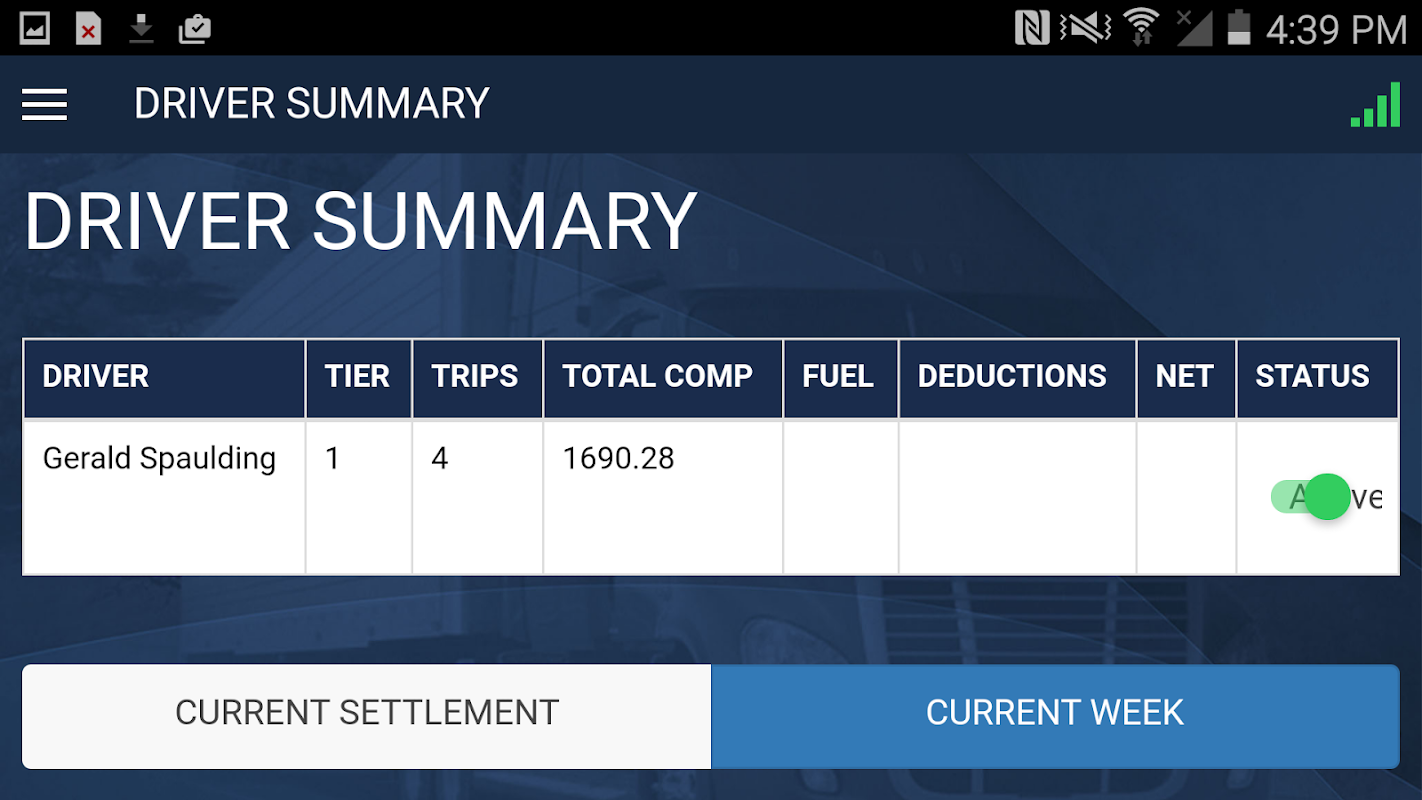Viewport: 1422px width, 800px height.
Task: Tap the download notification icon
Action: [141, 28]
